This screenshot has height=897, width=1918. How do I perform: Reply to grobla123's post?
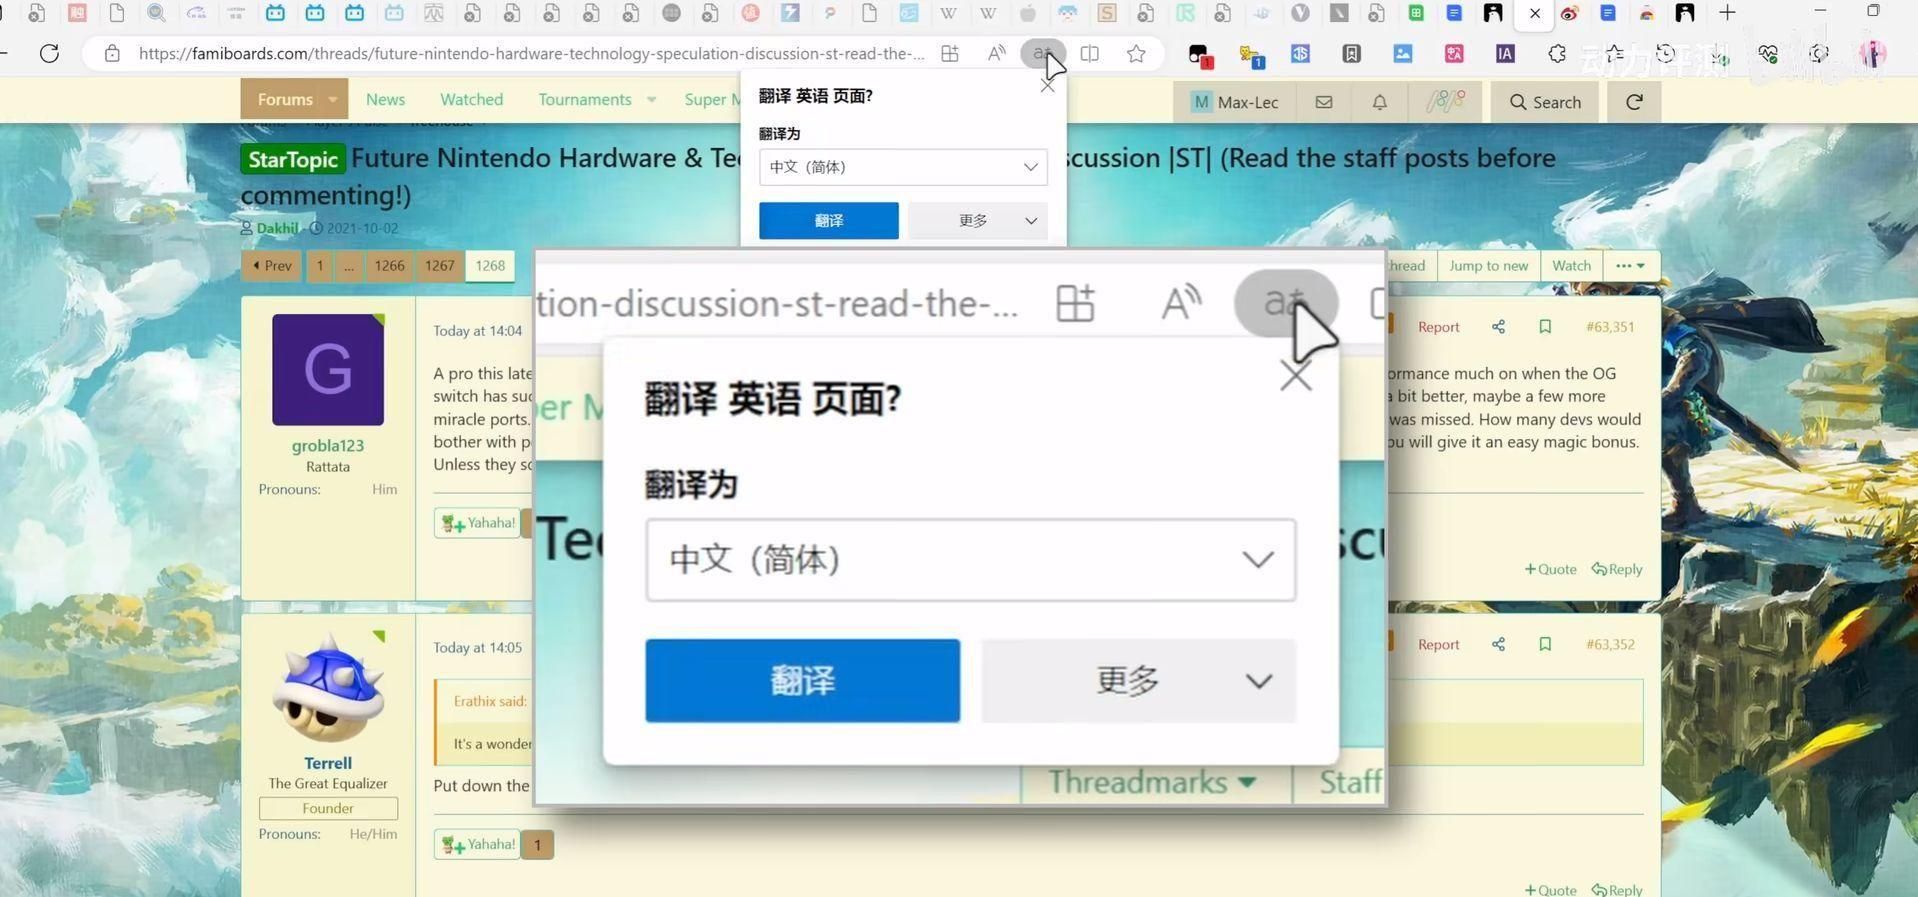click(x=1617, y=569)
